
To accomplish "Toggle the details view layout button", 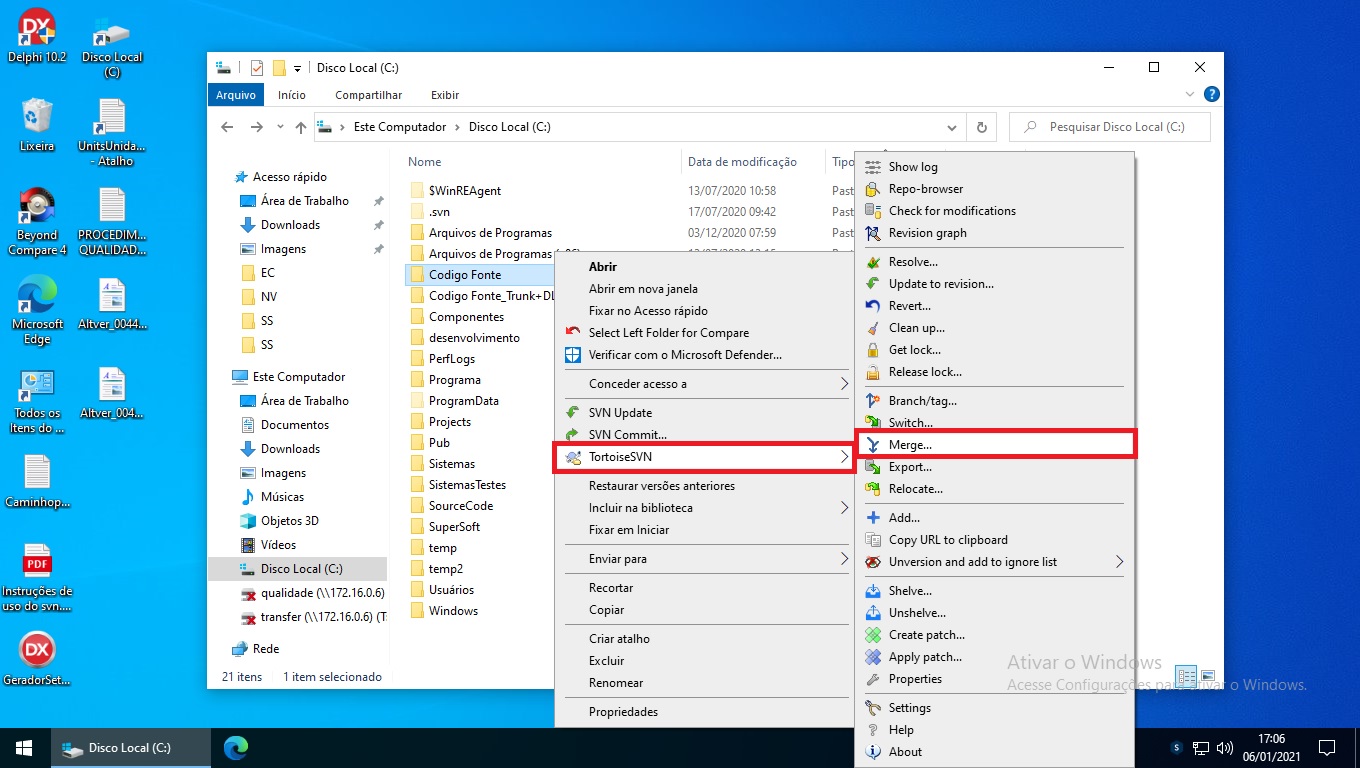I will [x=1186, y=677].
